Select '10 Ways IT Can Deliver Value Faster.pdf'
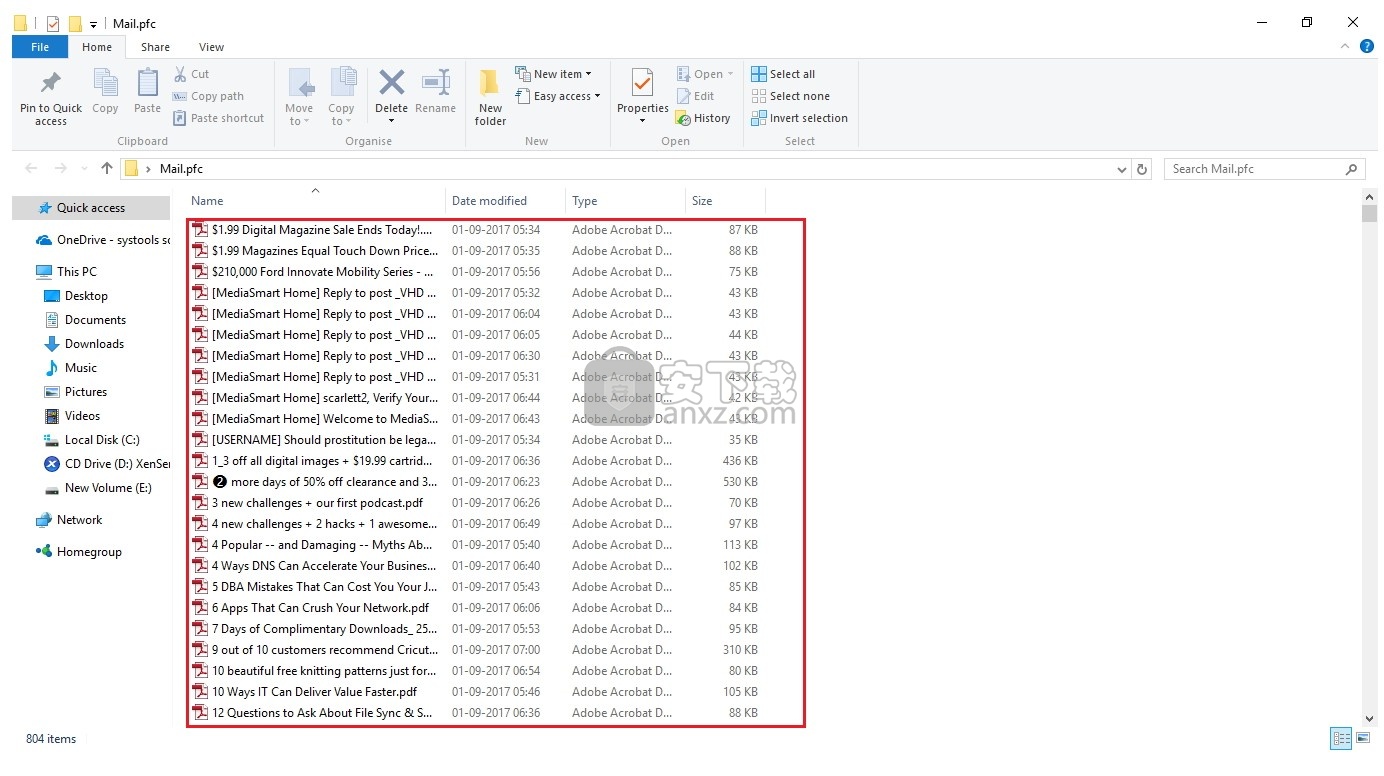The width and height of the screenshot is (1384, 776). (x=314, y=692)
